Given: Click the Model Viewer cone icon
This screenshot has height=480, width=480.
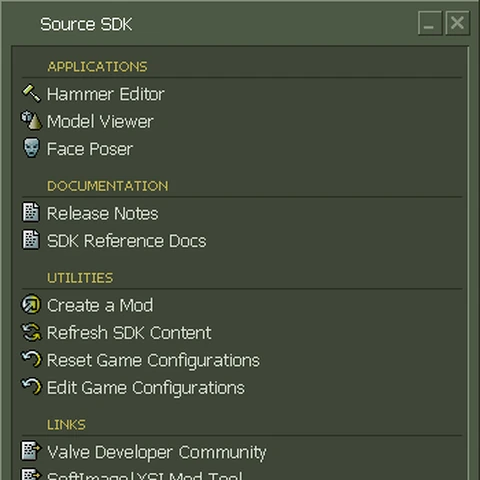Looking at the screenshot, I should pyautogui.click(x=31, y=120).
